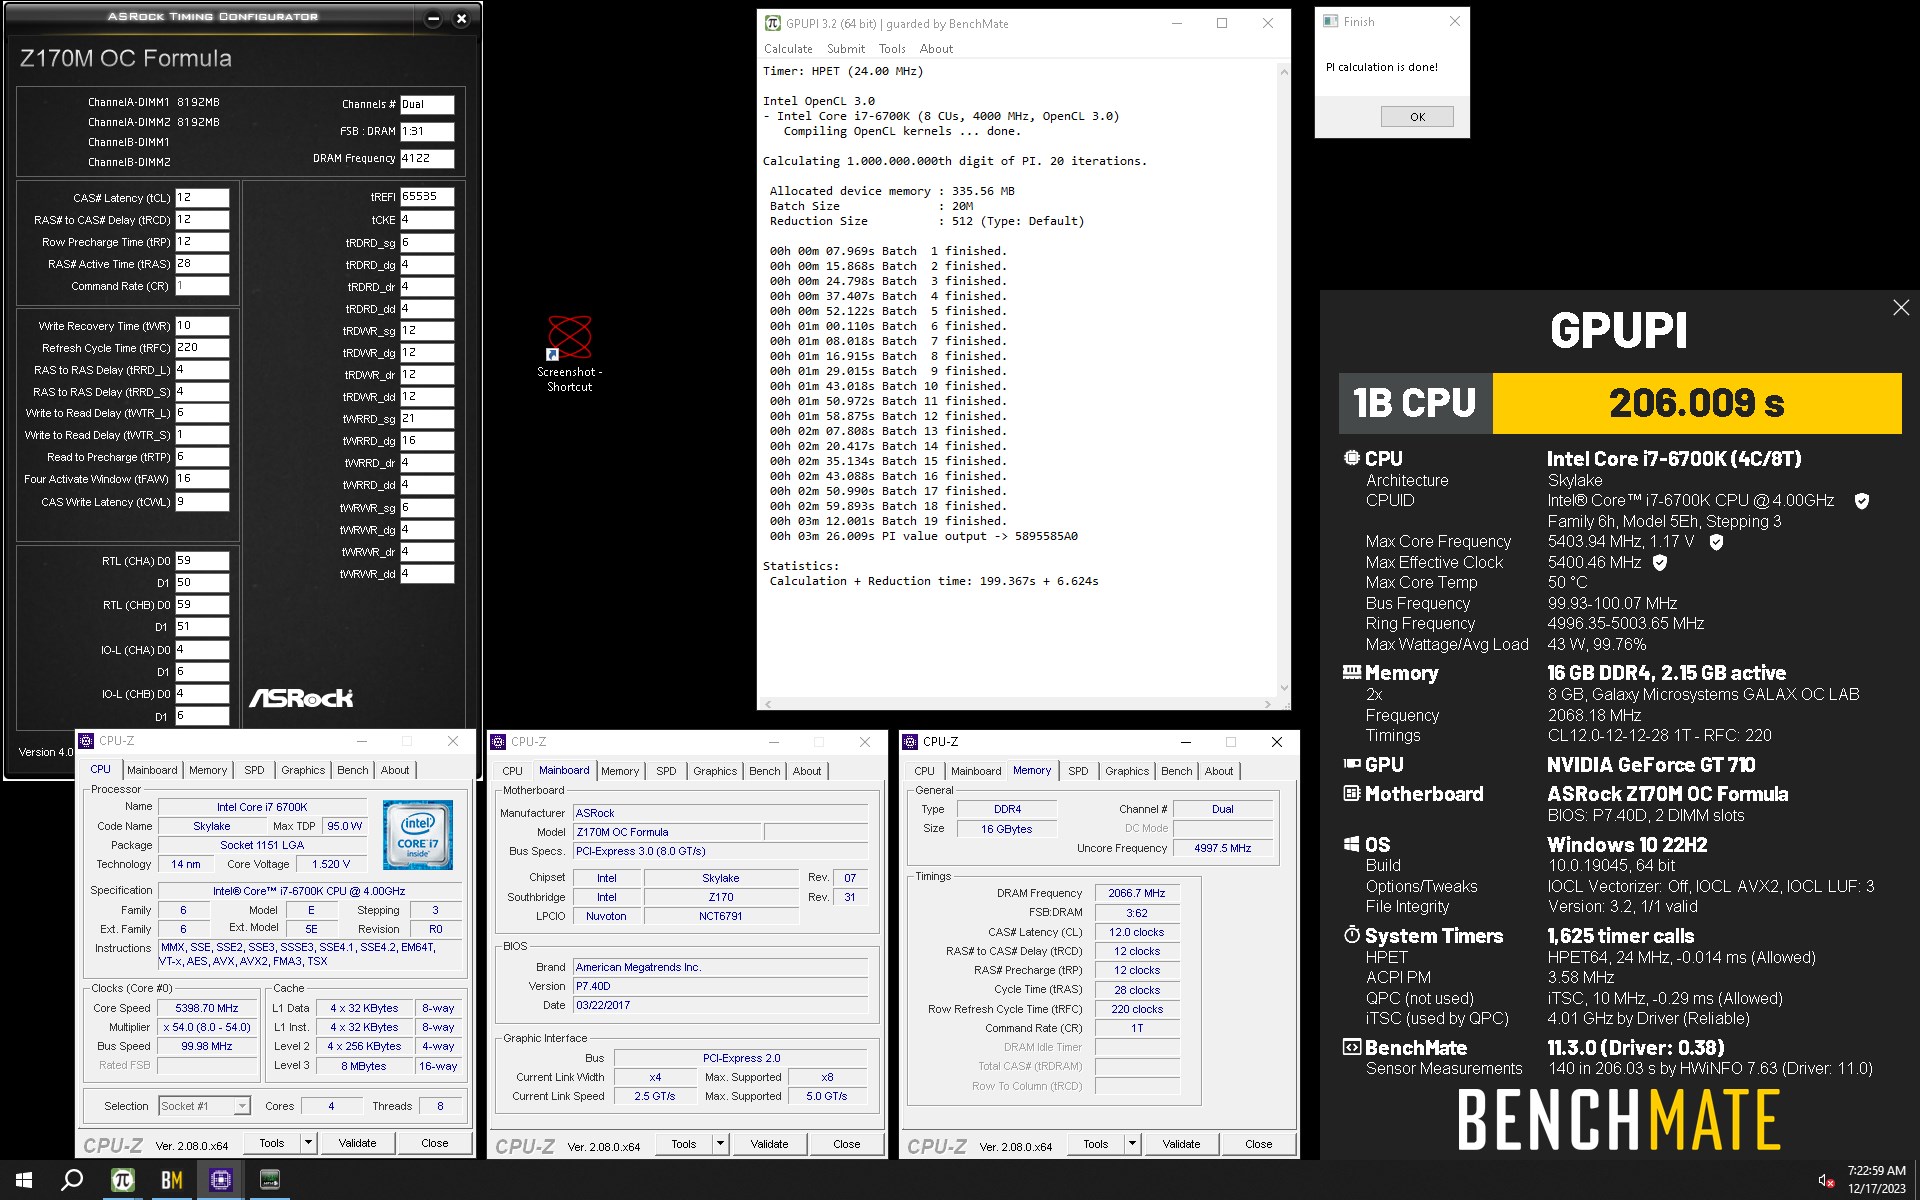Viewport: 1920px width, 1200px height.
Task: Open Memory tab in Mainboard CPU-Z window
Action: pyautogui.click(x=620, y=771)
